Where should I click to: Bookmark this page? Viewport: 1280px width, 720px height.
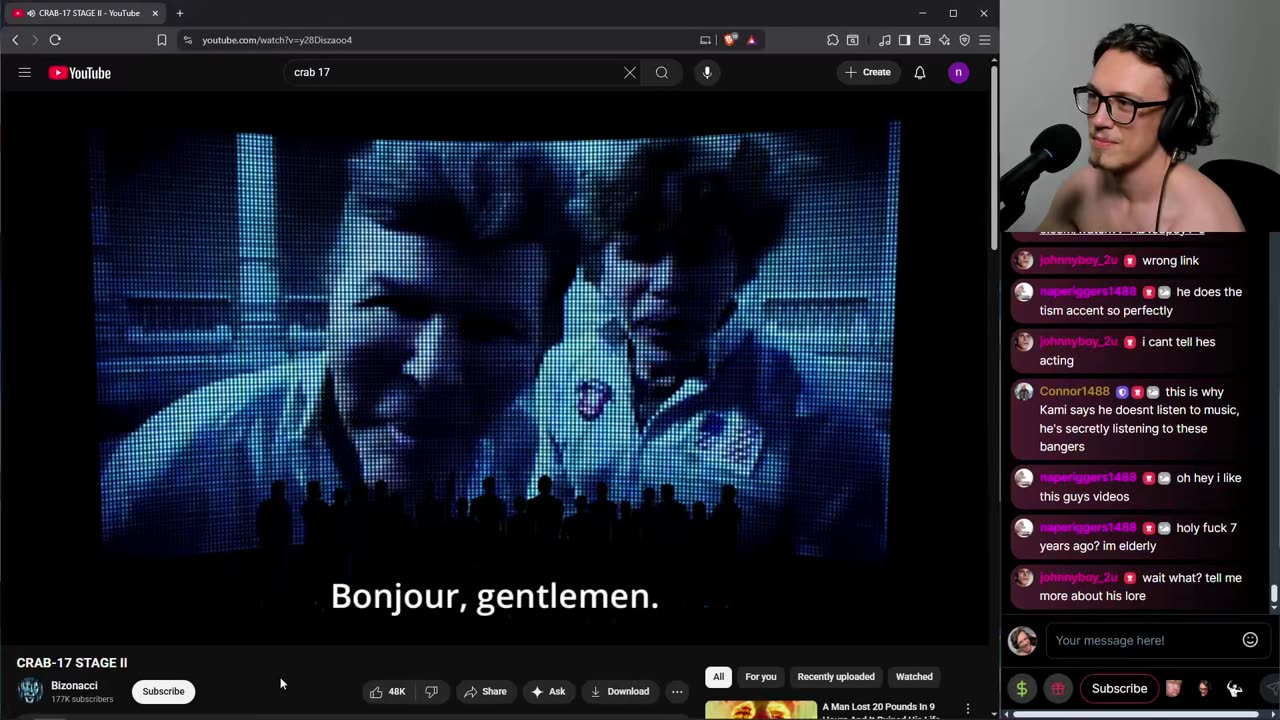[162, 40]
